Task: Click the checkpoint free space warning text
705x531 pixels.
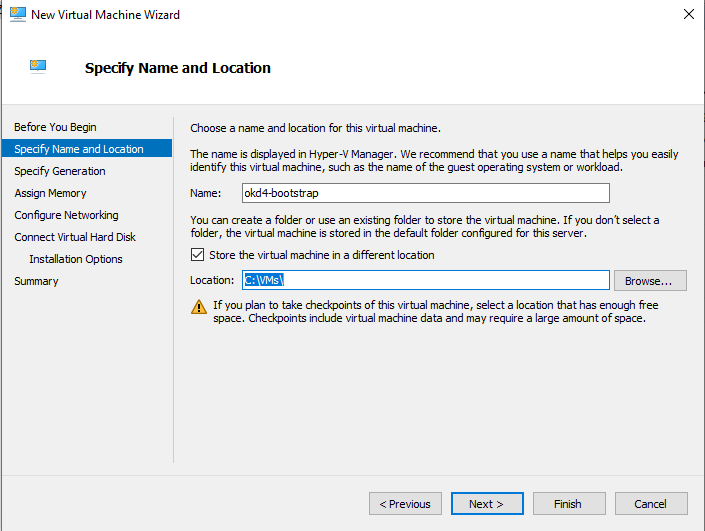Action: click(435, 312)
